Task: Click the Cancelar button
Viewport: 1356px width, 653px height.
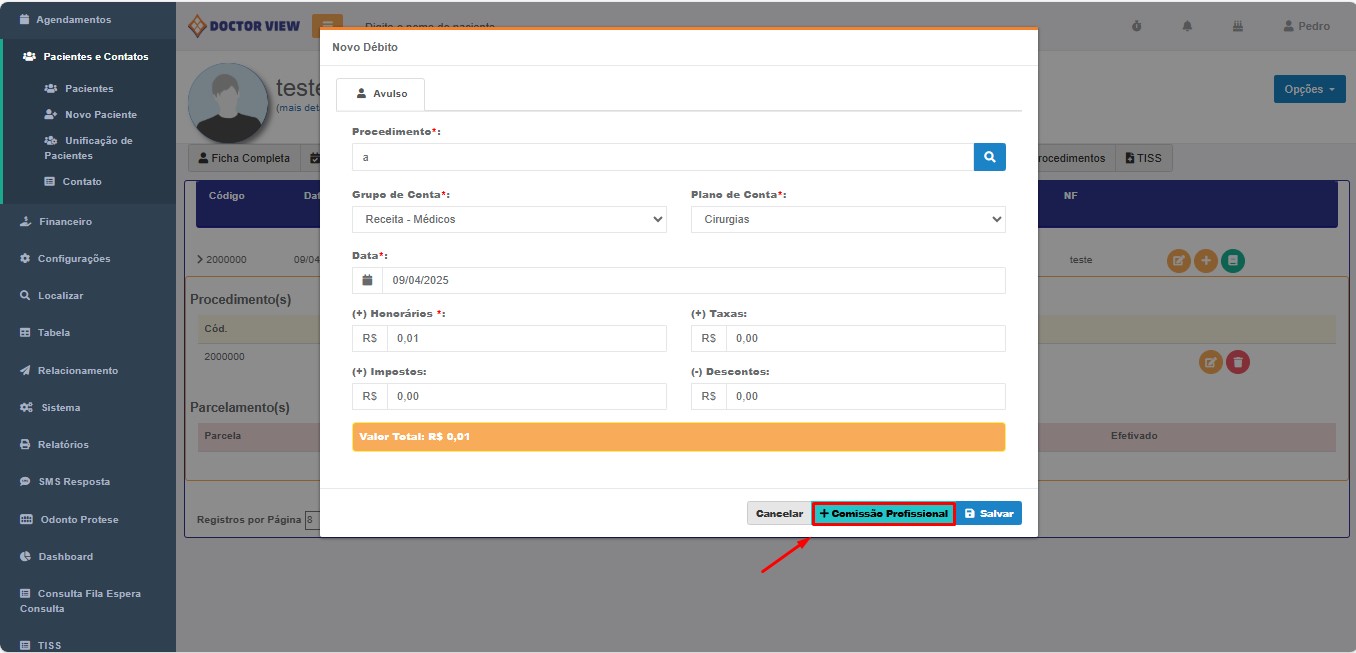Action: tap(779, 513)
